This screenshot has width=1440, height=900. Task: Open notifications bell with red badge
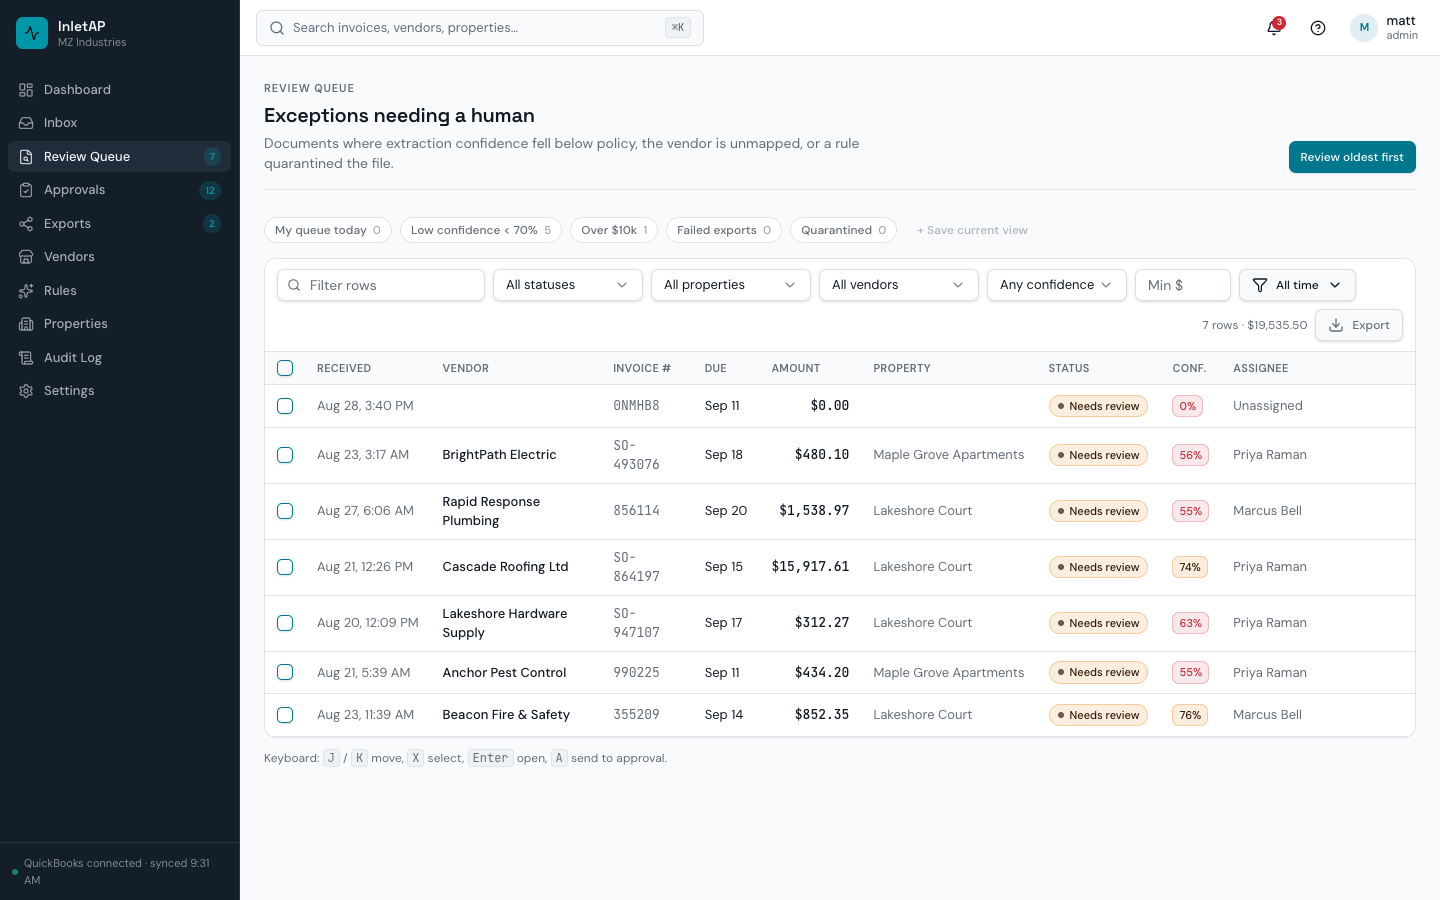(x=1274, y=27)
